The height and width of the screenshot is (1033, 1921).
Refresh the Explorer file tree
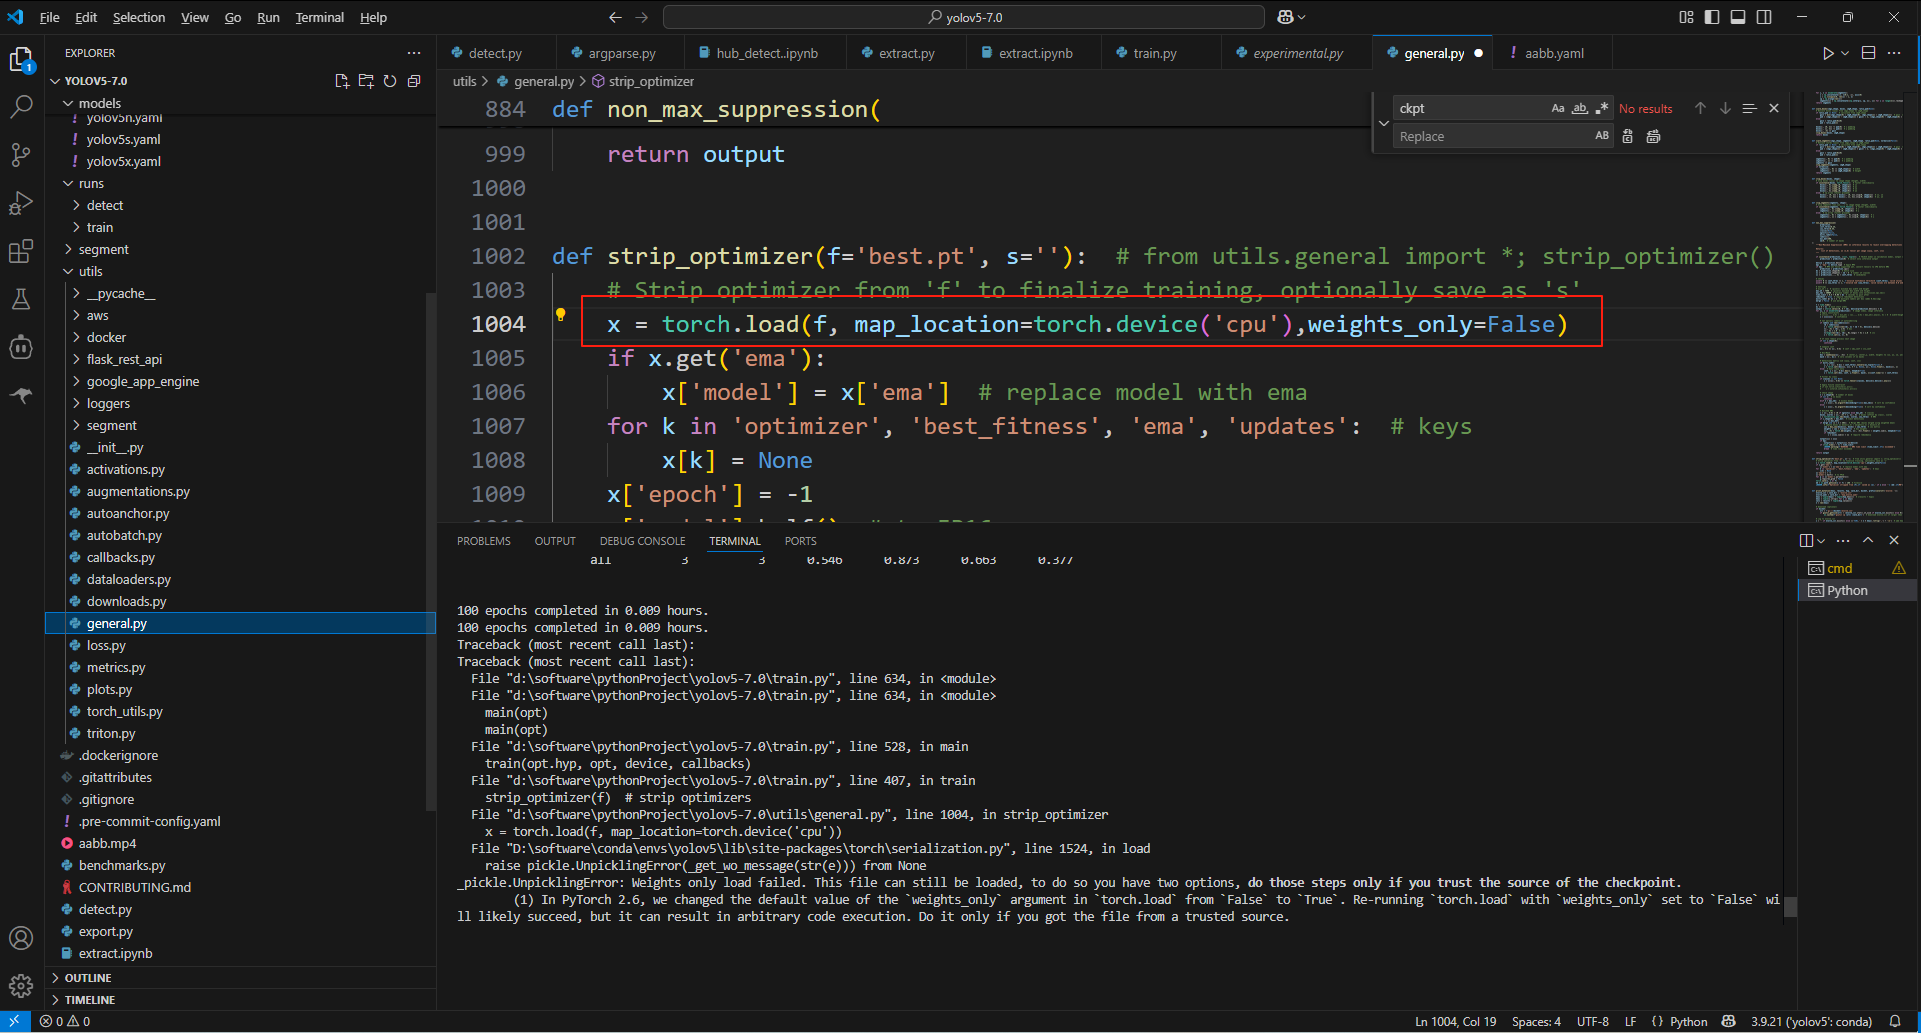(x=390, y=81)
